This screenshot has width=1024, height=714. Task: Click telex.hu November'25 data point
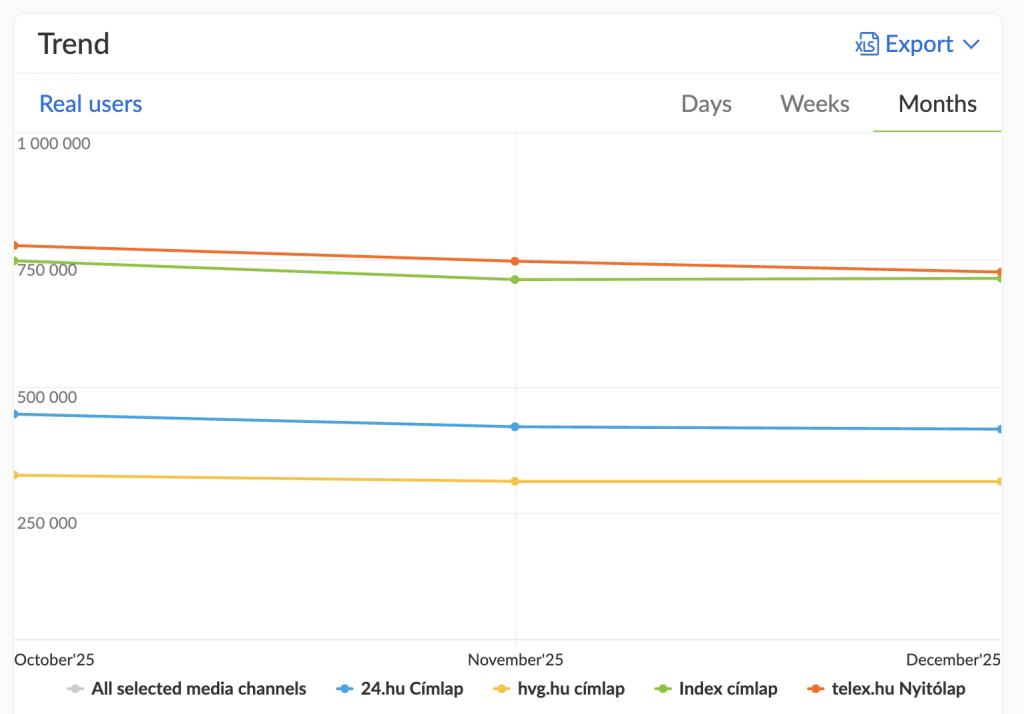tap(515, 261)
